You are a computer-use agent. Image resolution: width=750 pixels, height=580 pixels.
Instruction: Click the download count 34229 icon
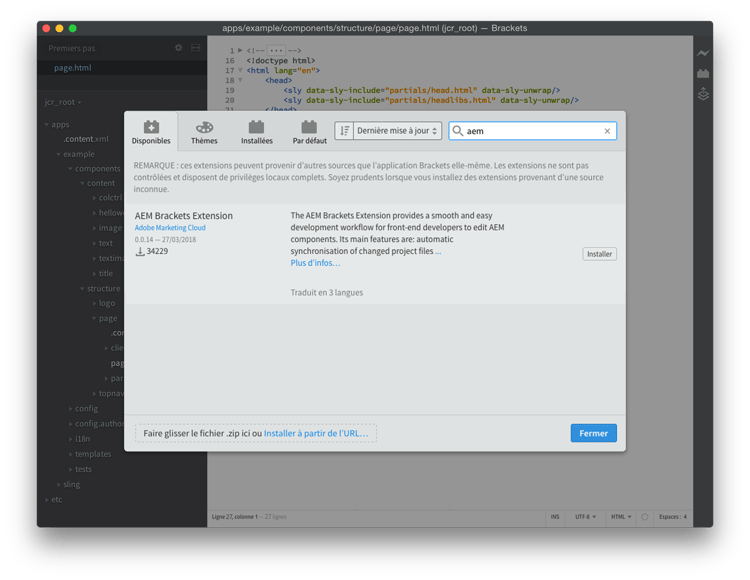(140, 252)
